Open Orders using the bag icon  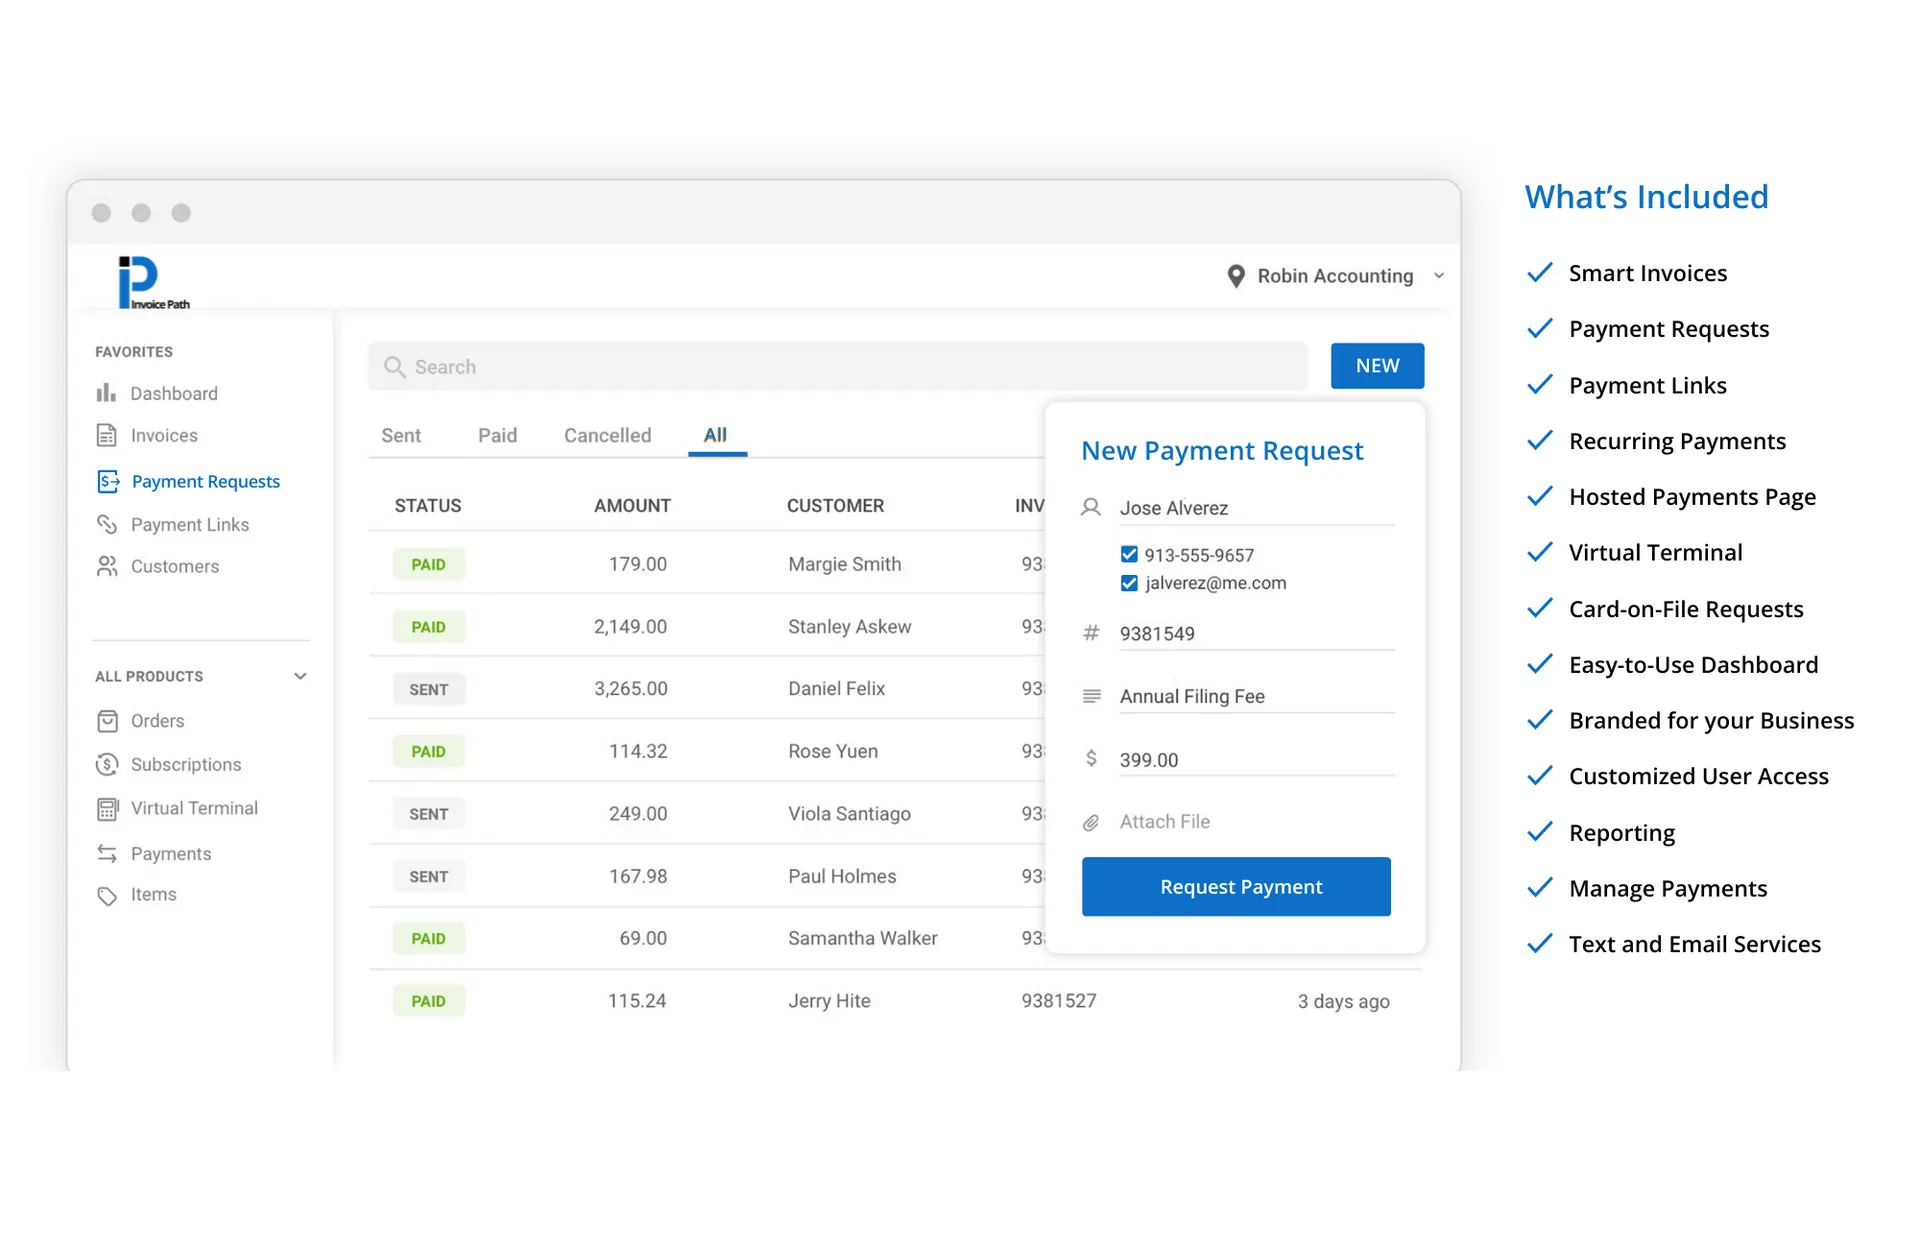107,721
